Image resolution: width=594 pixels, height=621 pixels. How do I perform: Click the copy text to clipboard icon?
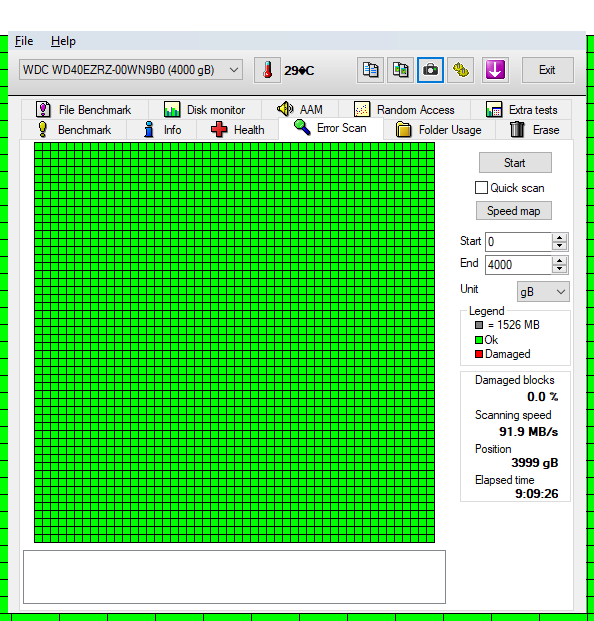pyautogui.click(x=370, y=70)
